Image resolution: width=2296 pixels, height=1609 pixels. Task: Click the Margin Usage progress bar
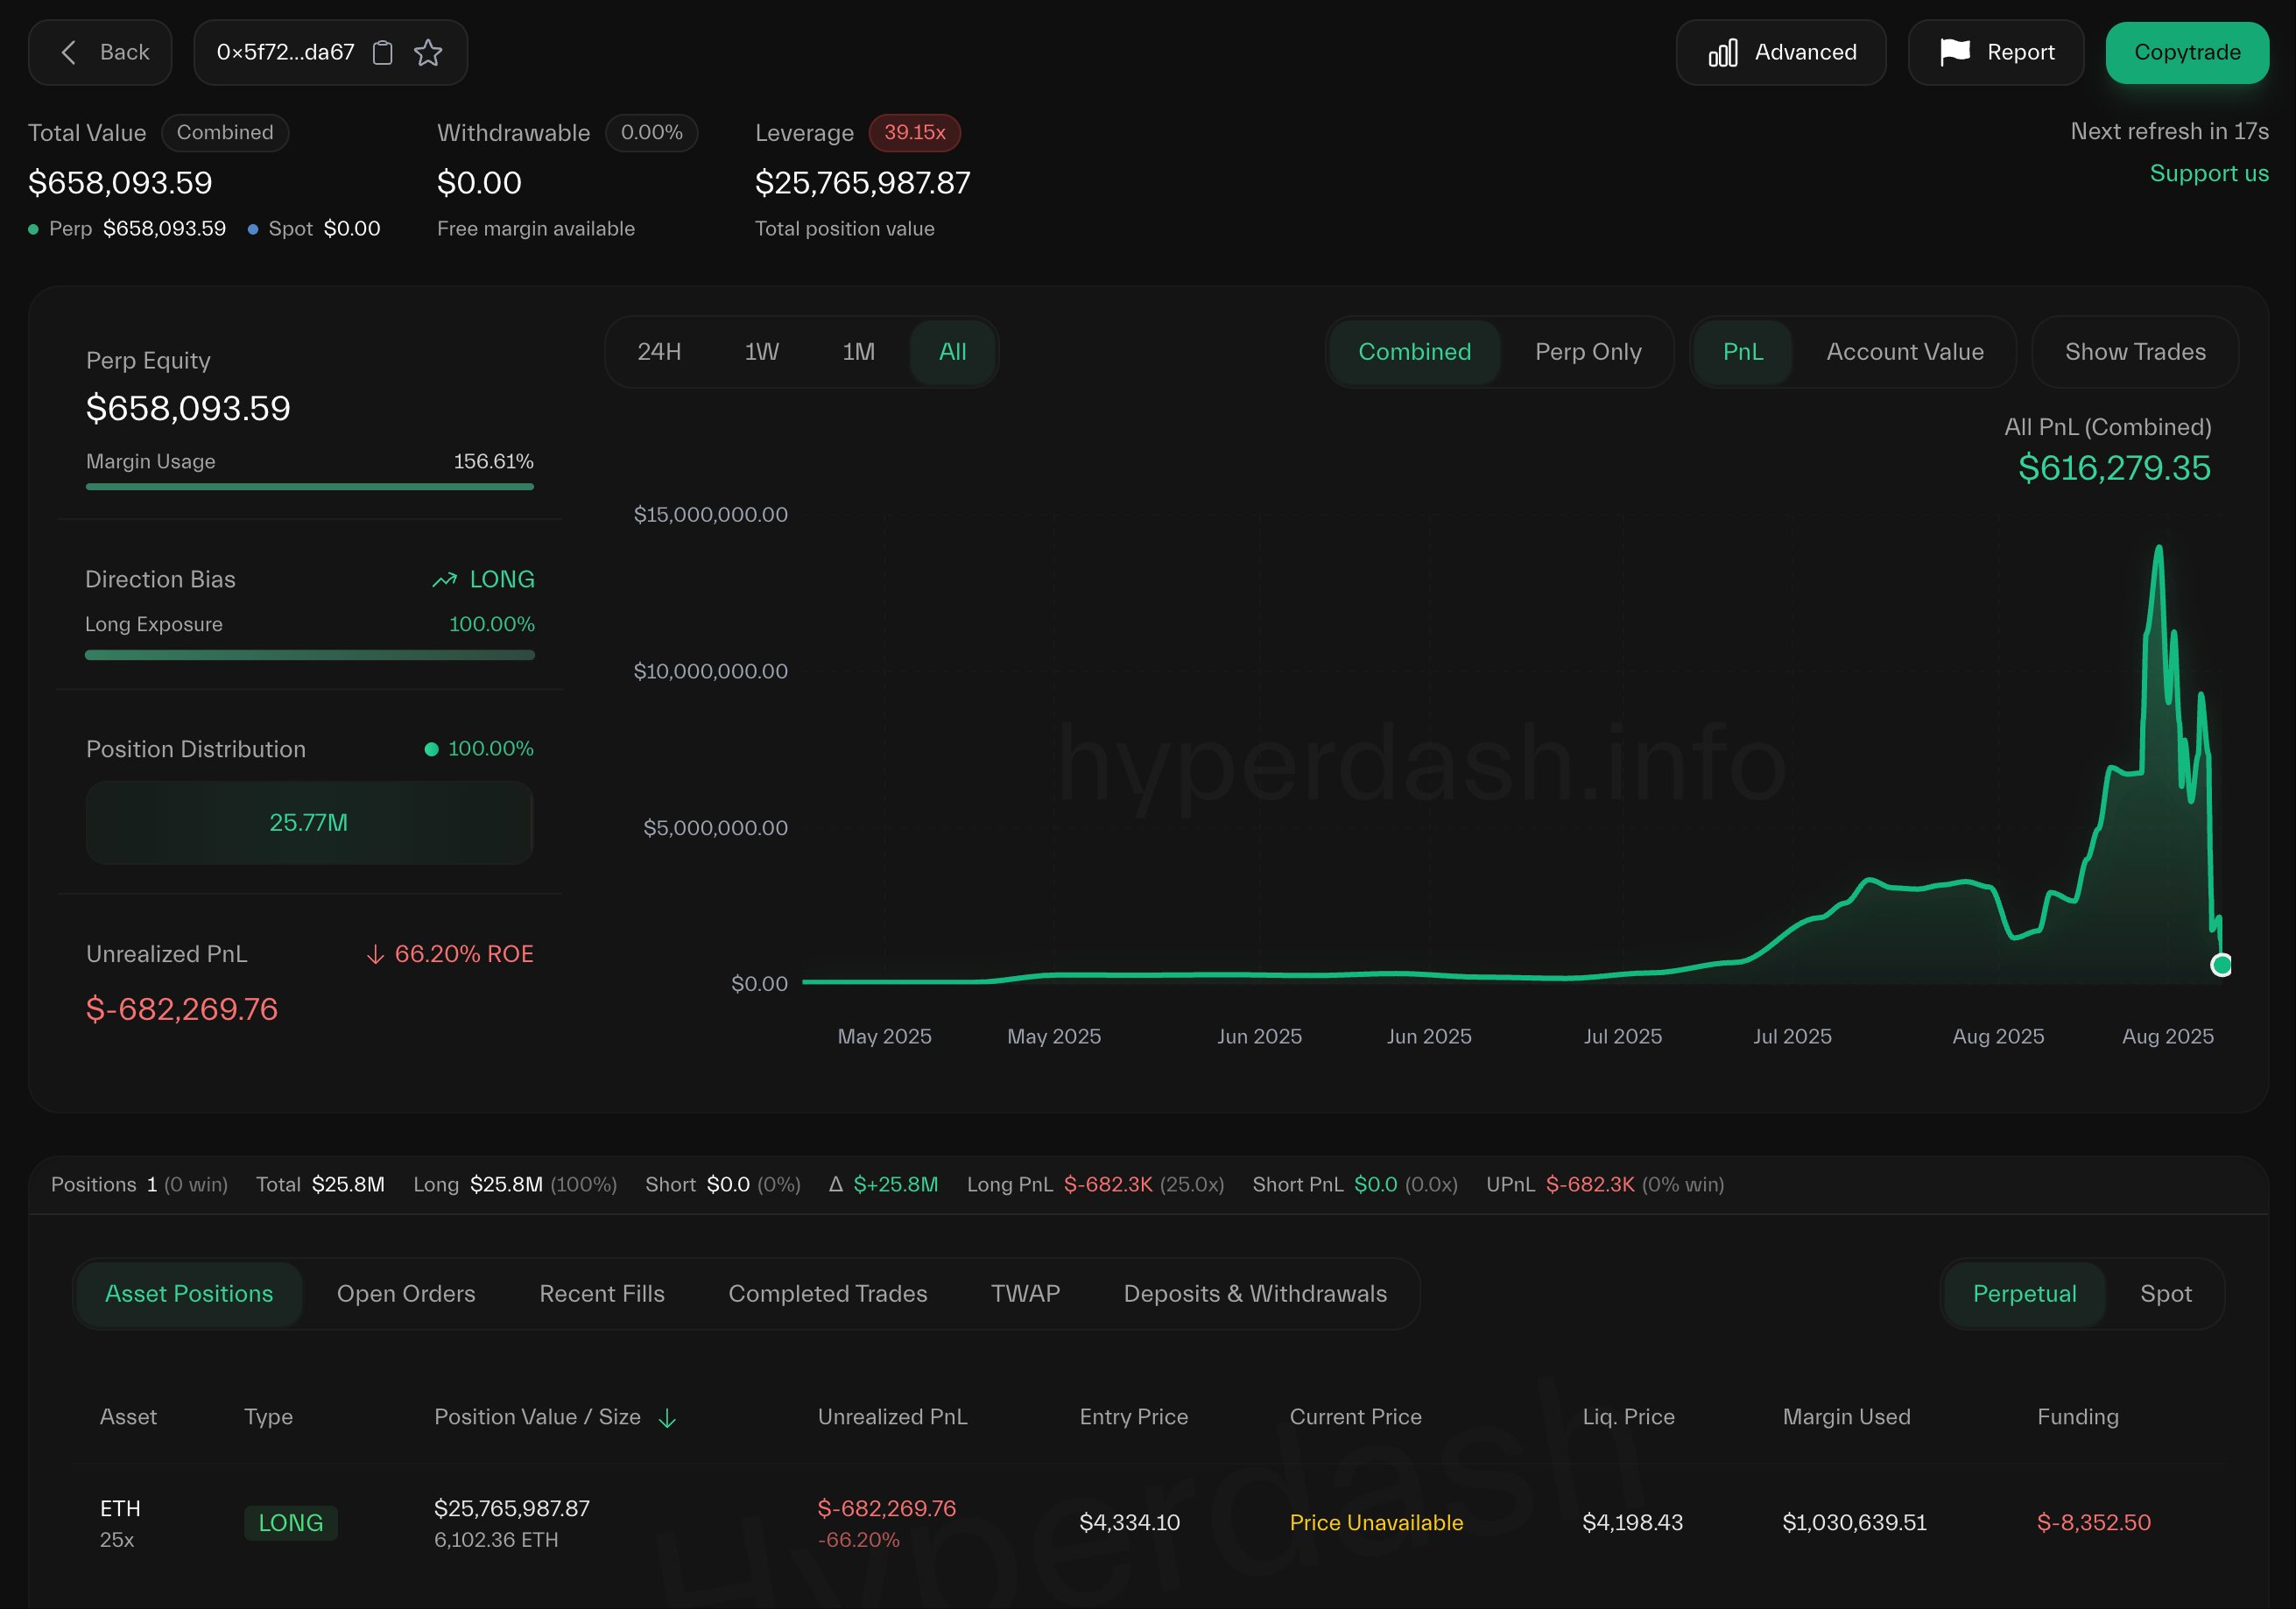pos(310,487)
